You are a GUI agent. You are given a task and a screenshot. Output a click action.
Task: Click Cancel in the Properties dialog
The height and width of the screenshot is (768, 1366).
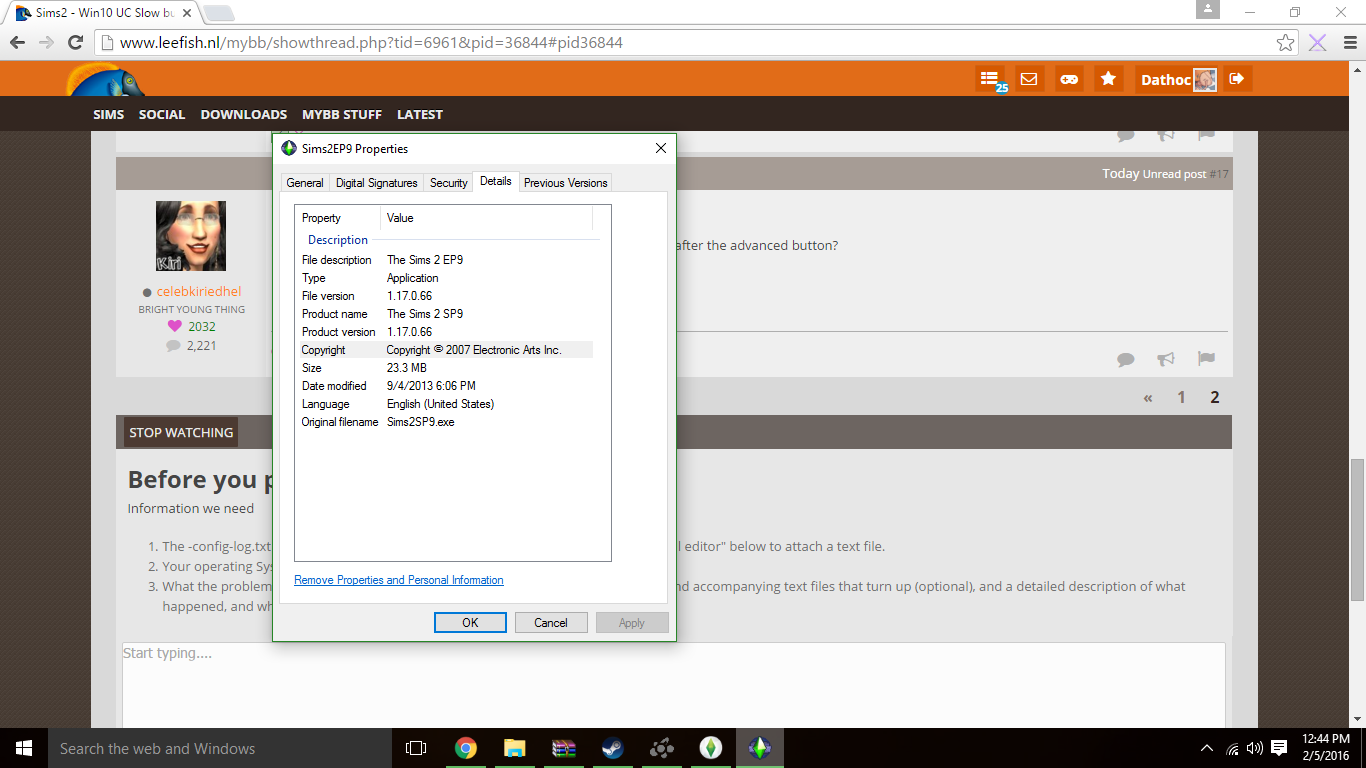click(x=551, y=623)
